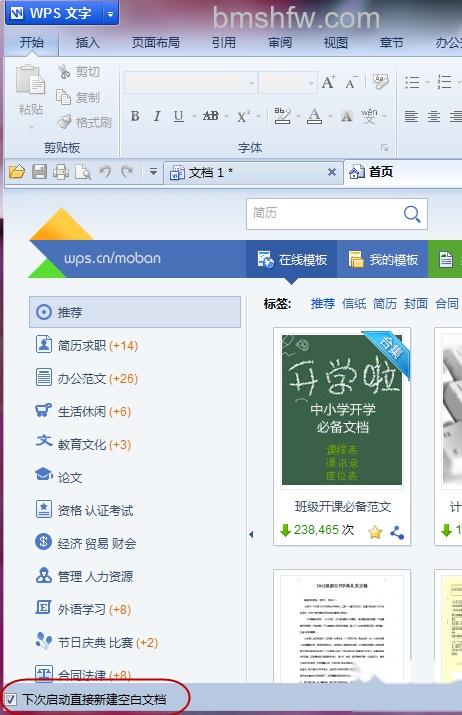Image resolution: width=462 pixels, height=715 pixels.
Task: Switch to the 审阅 ribbon tab
Action: [280, 42]
